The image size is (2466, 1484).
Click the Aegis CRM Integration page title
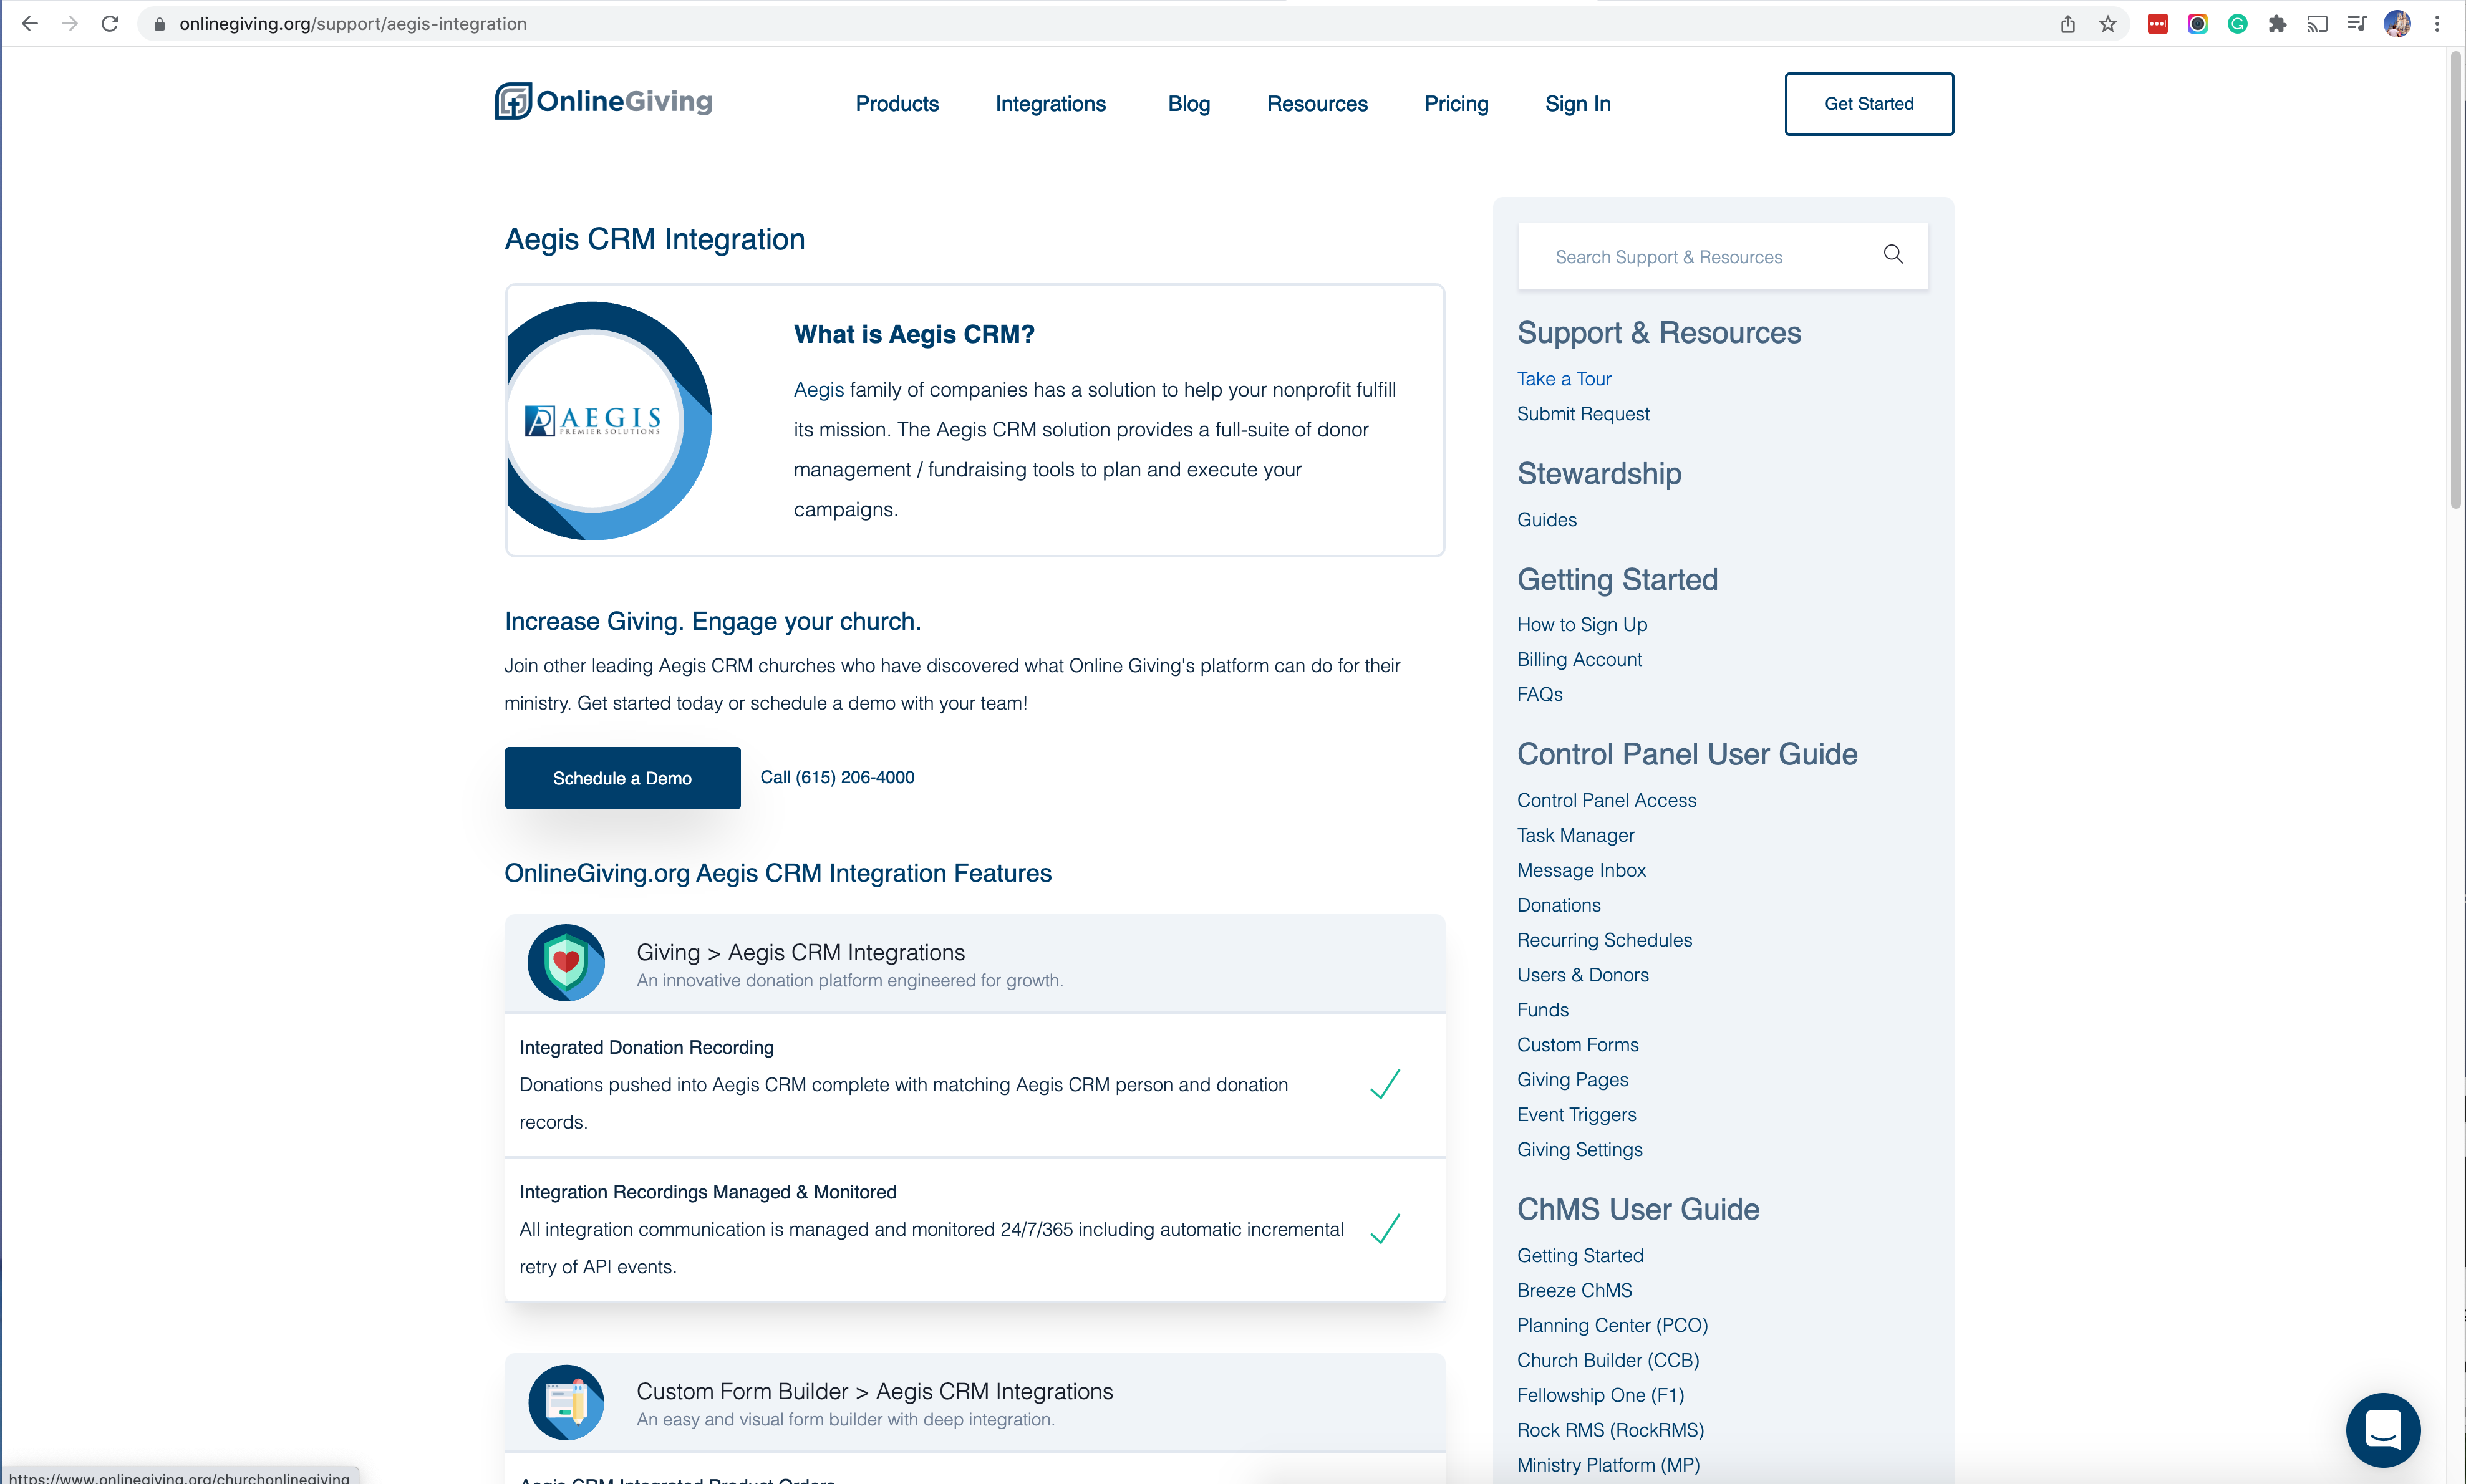[x=654, y=240]
